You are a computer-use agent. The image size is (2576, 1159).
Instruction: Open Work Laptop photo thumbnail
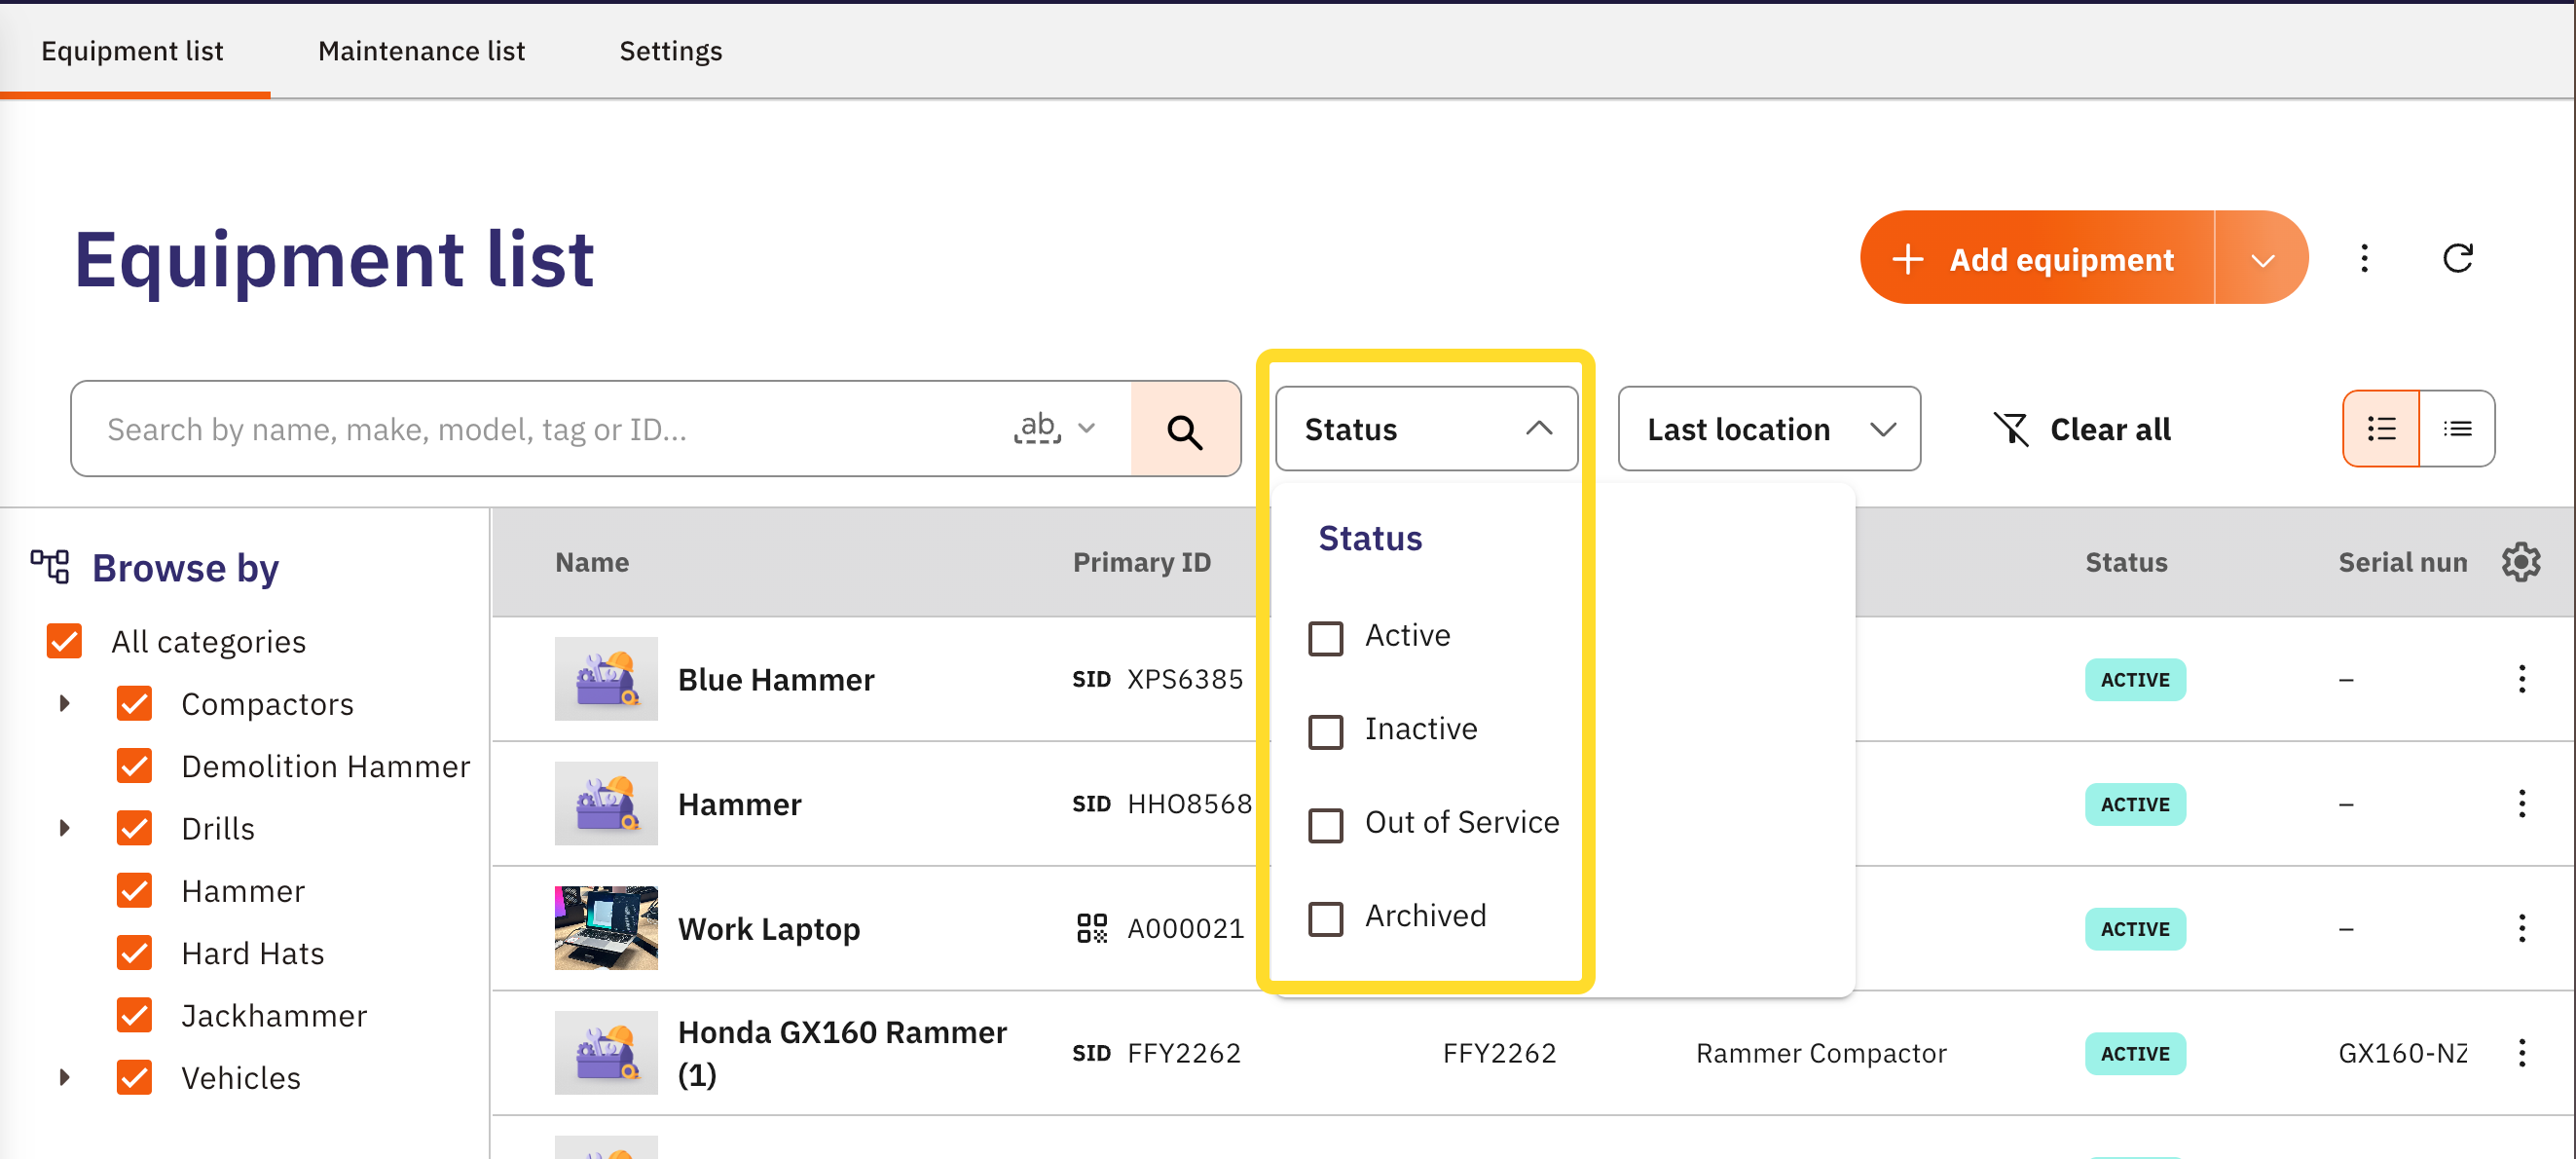tap(606, 928)
